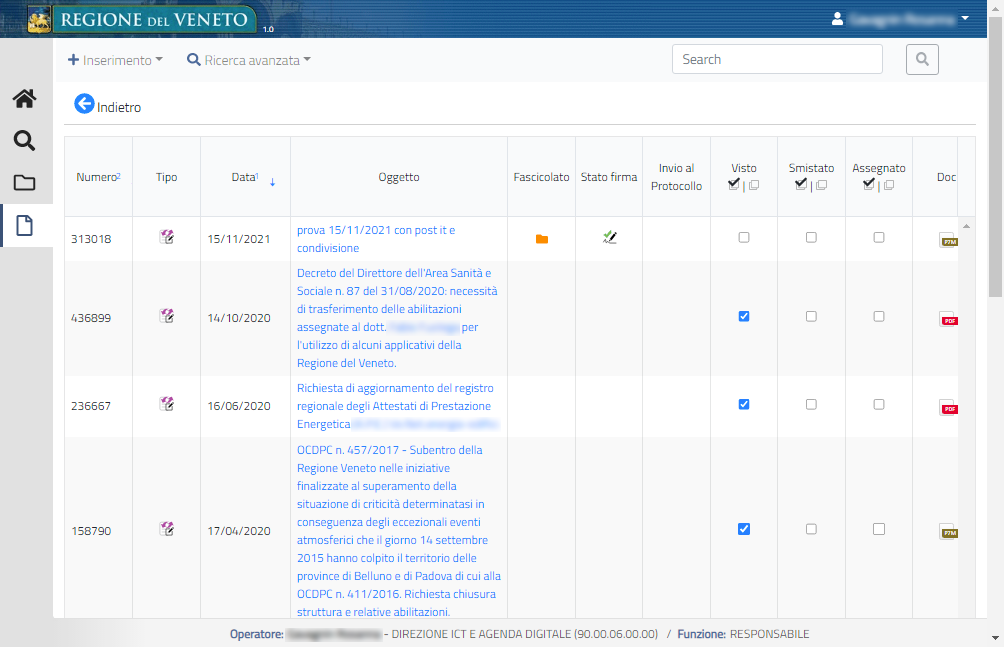Click select-all checkmark icon under Visto header
The image size is (1004, 647).
pos(734,184)
